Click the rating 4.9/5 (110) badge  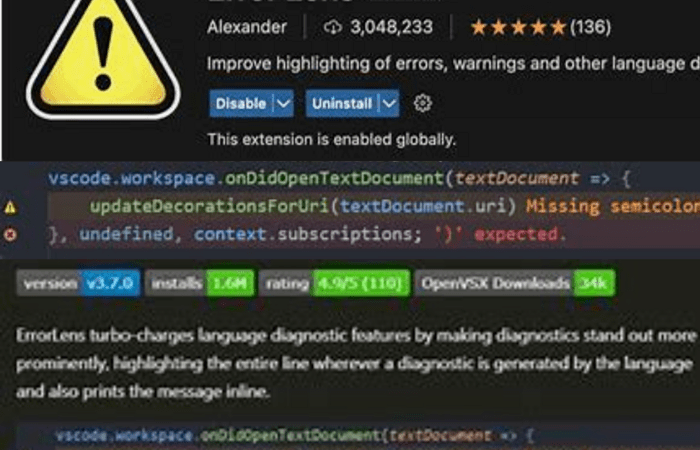(335, 283)
